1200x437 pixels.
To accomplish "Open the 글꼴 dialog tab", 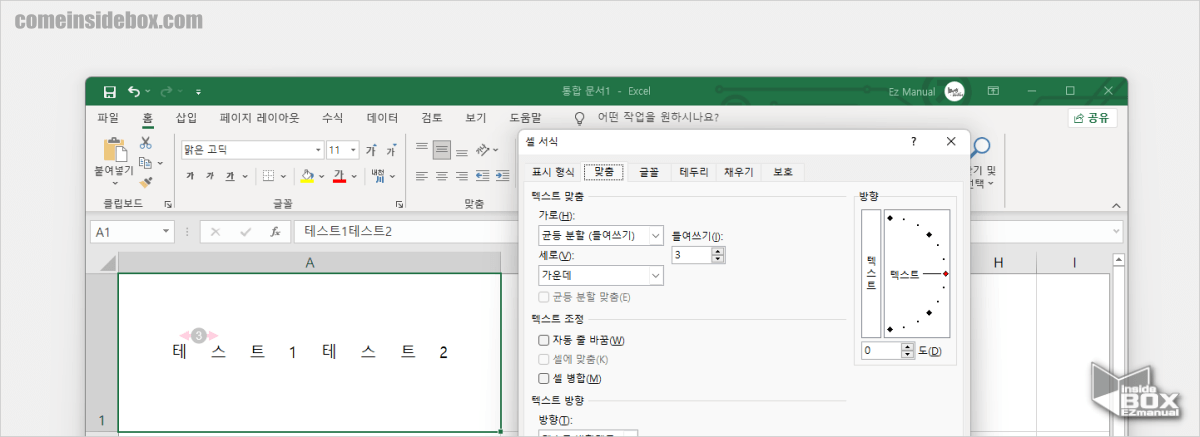I will click(x=649, y=172).
